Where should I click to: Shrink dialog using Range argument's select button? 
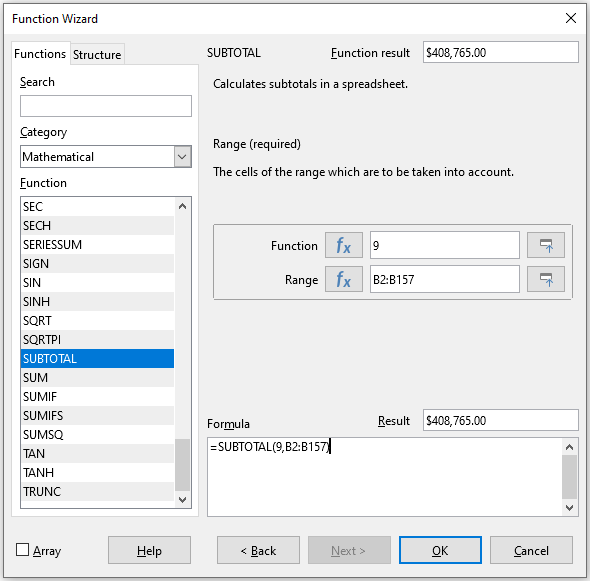coord(546,279)
